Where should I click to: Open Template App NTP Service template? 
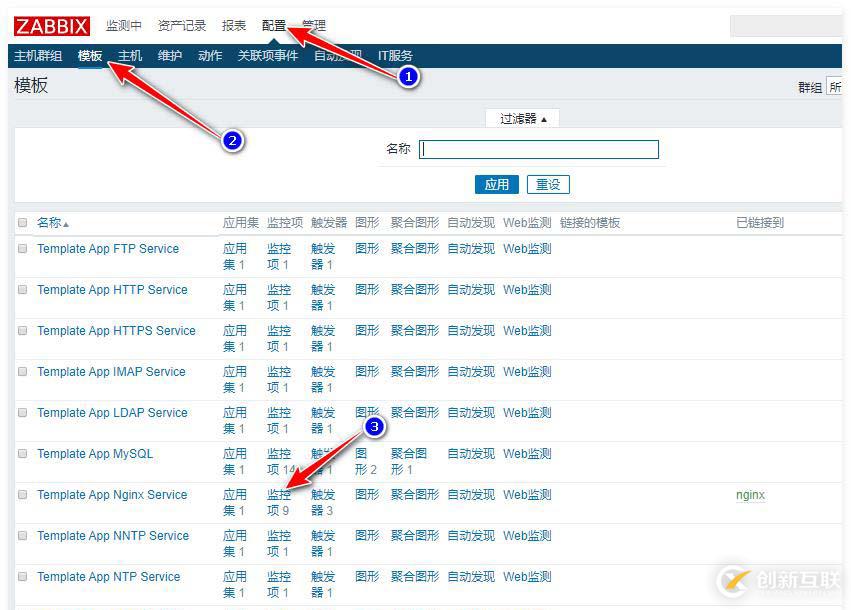click(109, 576)
